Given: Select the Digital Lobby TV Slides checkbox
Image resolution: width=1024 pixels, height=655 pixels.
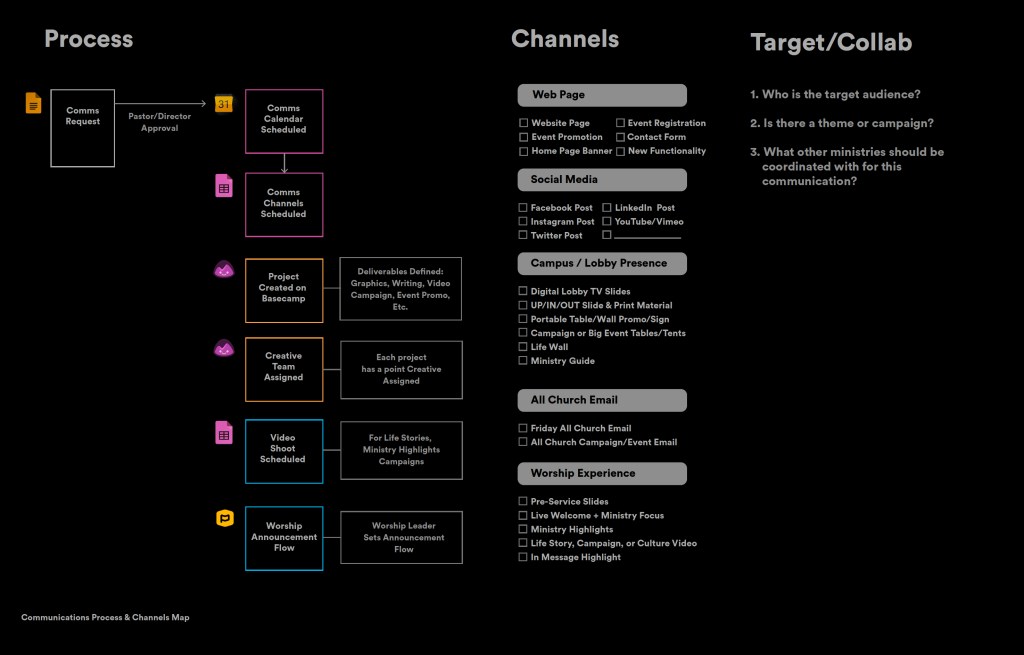Looking at the screenshot, I should 523,292.
